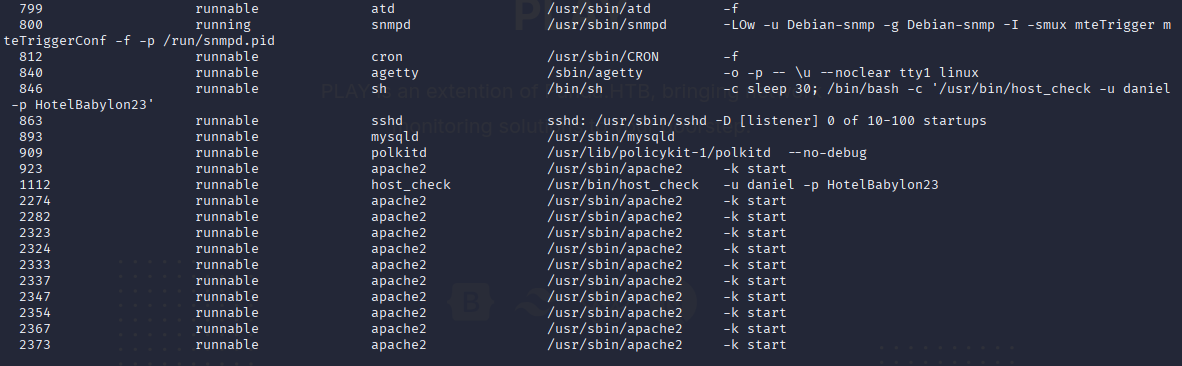Click PID 812 in the process list
Viewport: 1182px width, 366px height.
tap(31, 57)
